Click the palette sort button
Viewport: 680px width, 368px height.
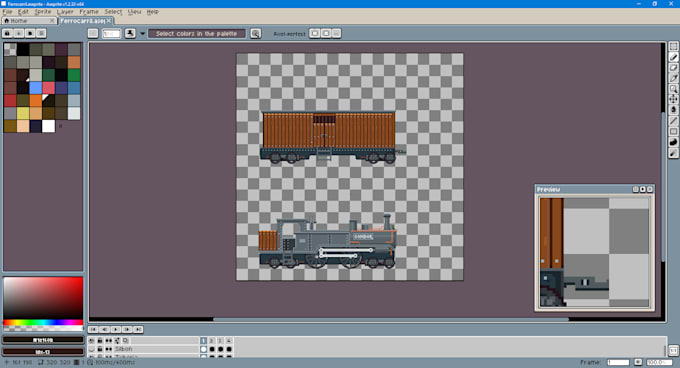point(19,33)
